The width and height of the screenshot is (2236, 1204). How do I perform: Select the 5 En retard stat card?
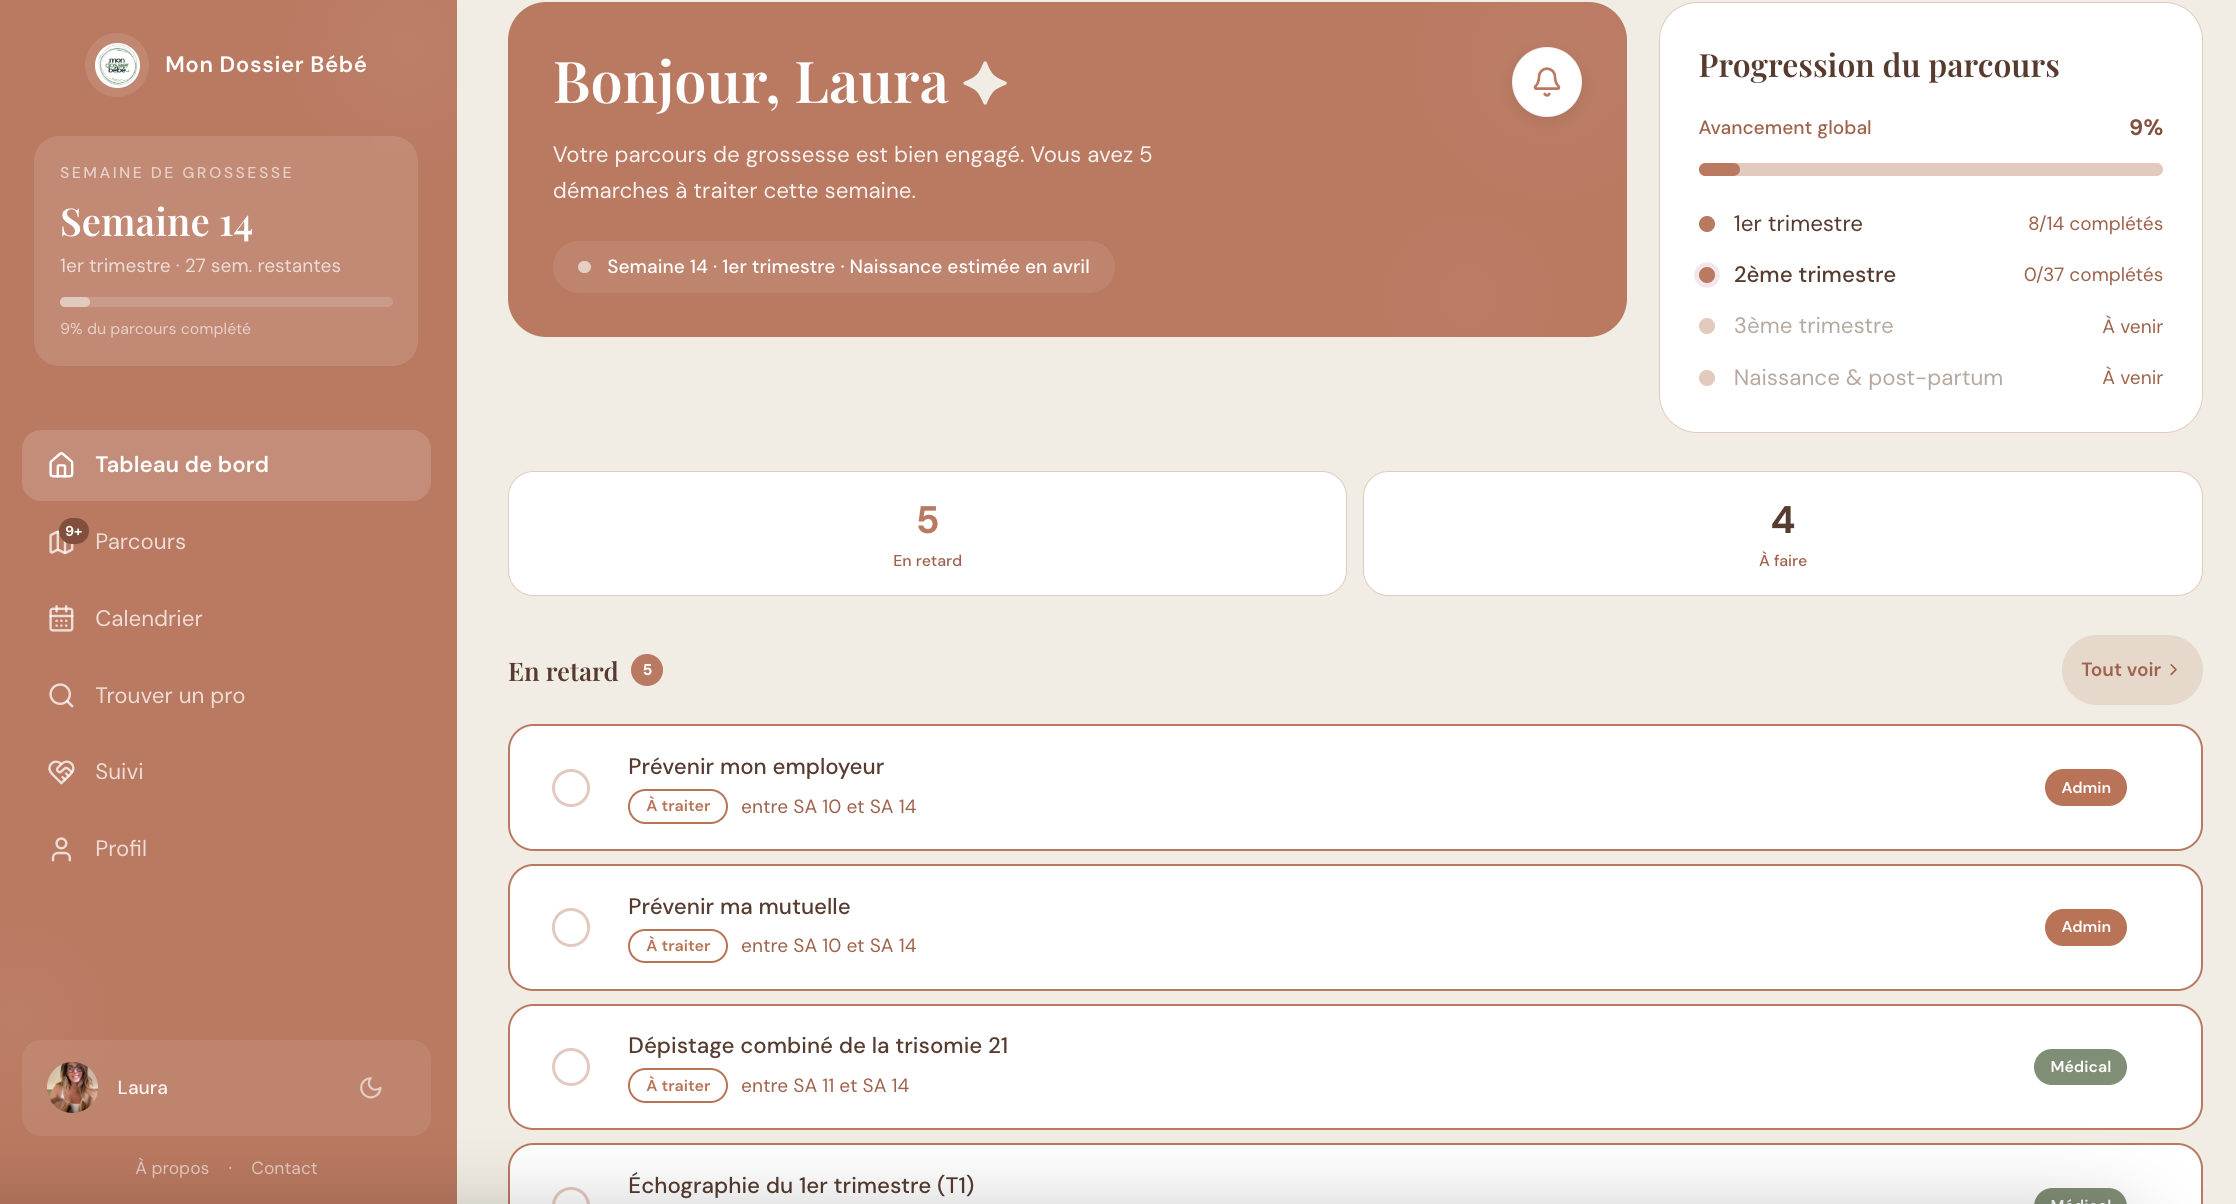927,534
